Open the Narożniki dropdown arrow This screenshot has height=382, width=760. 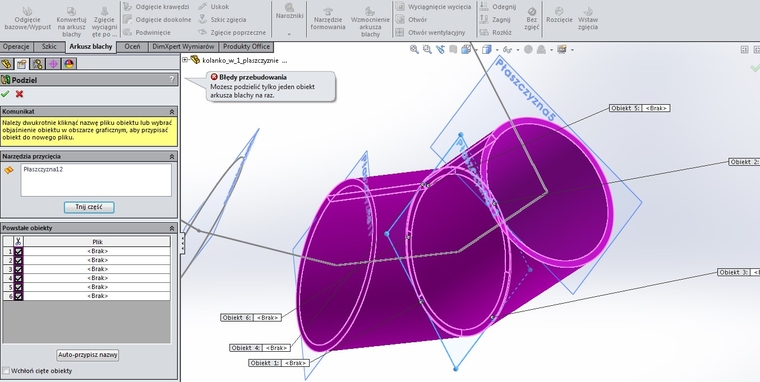289,34
